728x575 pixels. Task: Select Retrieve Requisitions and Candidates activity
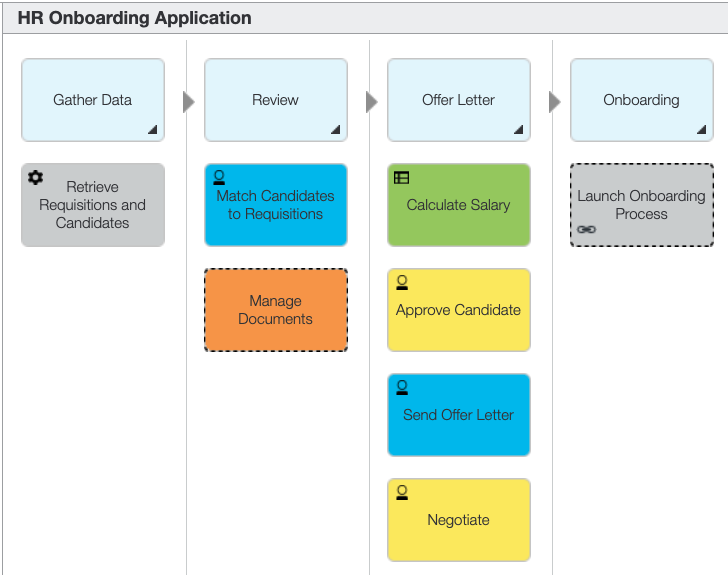(93, 205)
